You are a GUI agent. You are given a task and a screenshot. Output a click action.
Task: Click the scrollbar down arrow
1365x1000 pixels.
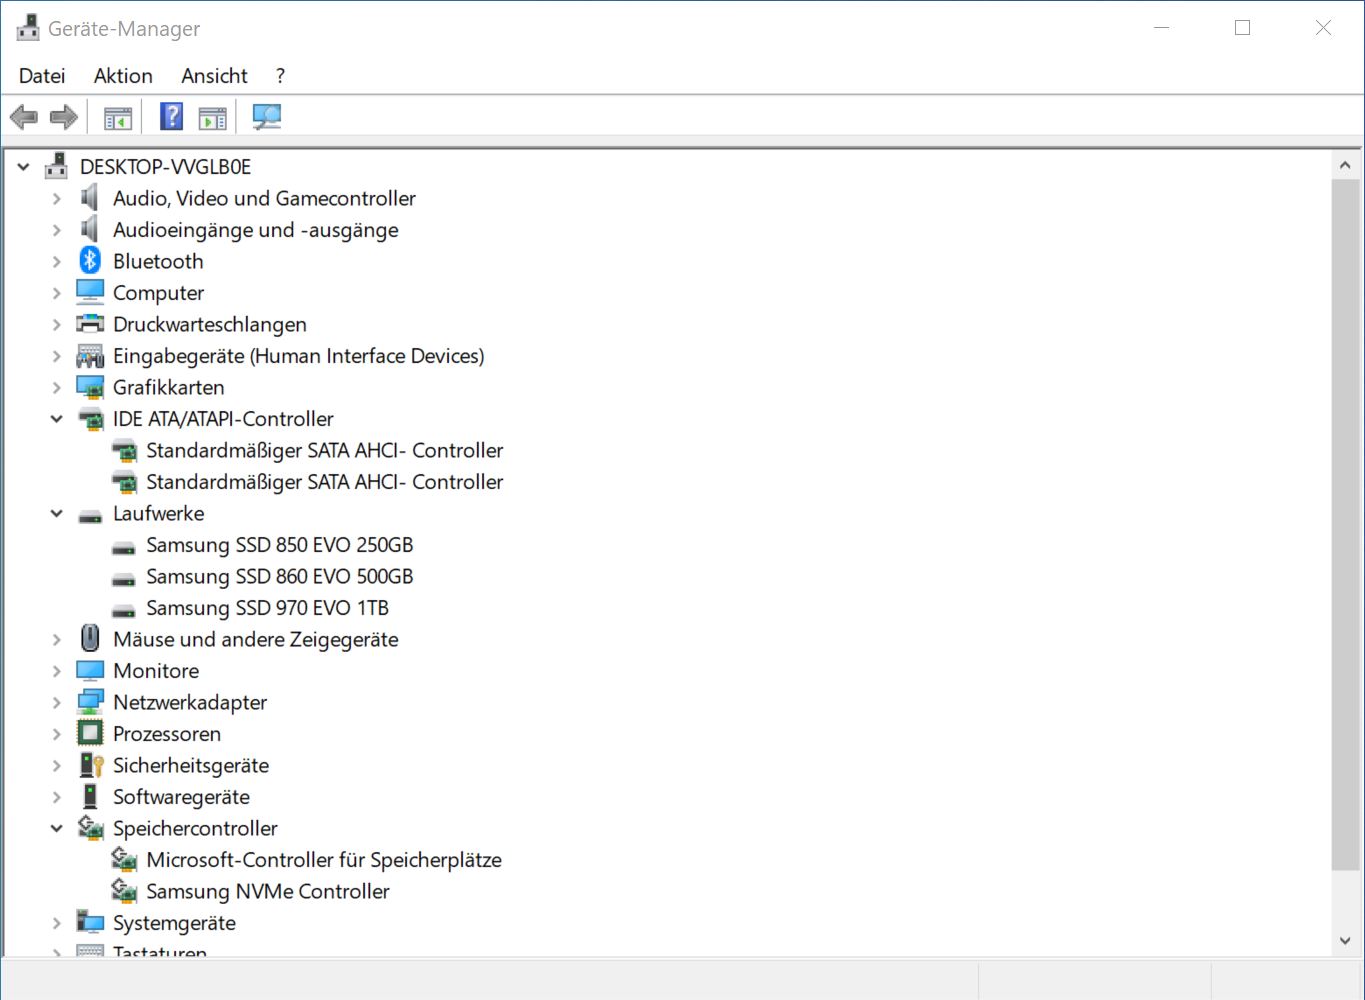tap(1345, 940)
